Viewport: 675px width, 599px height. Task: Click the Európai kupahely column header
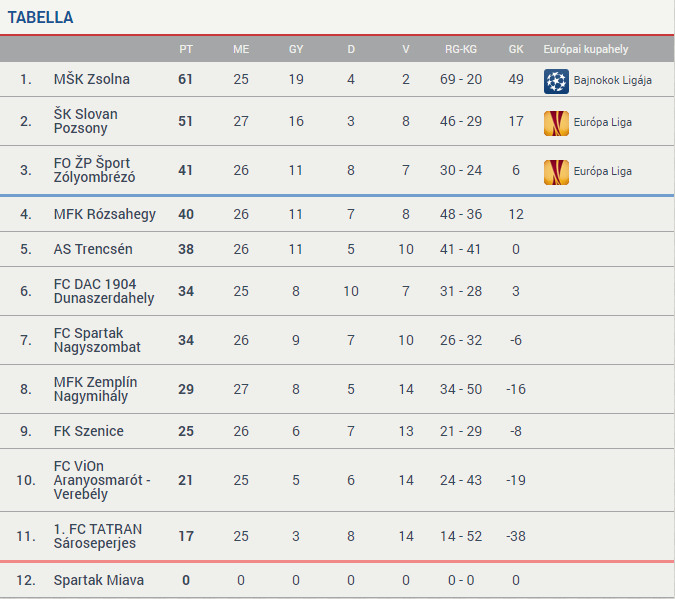[586, 49]
